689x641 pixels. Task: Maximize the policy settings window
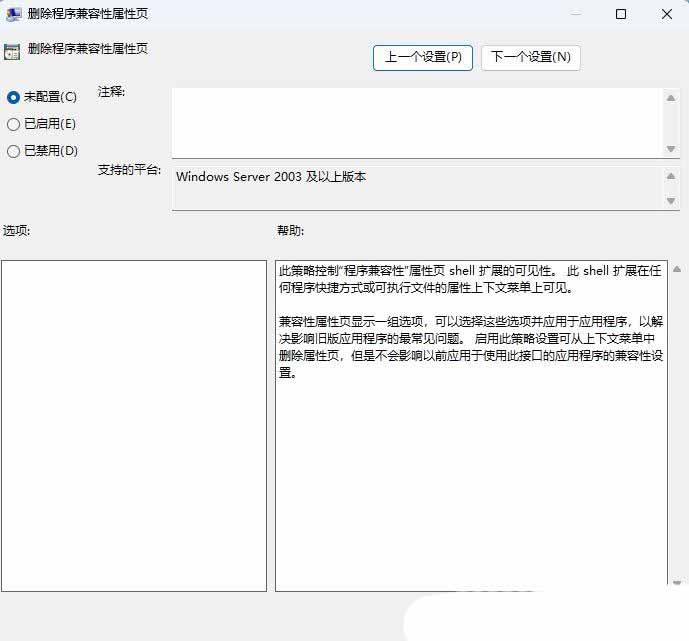tap(621, 14)
